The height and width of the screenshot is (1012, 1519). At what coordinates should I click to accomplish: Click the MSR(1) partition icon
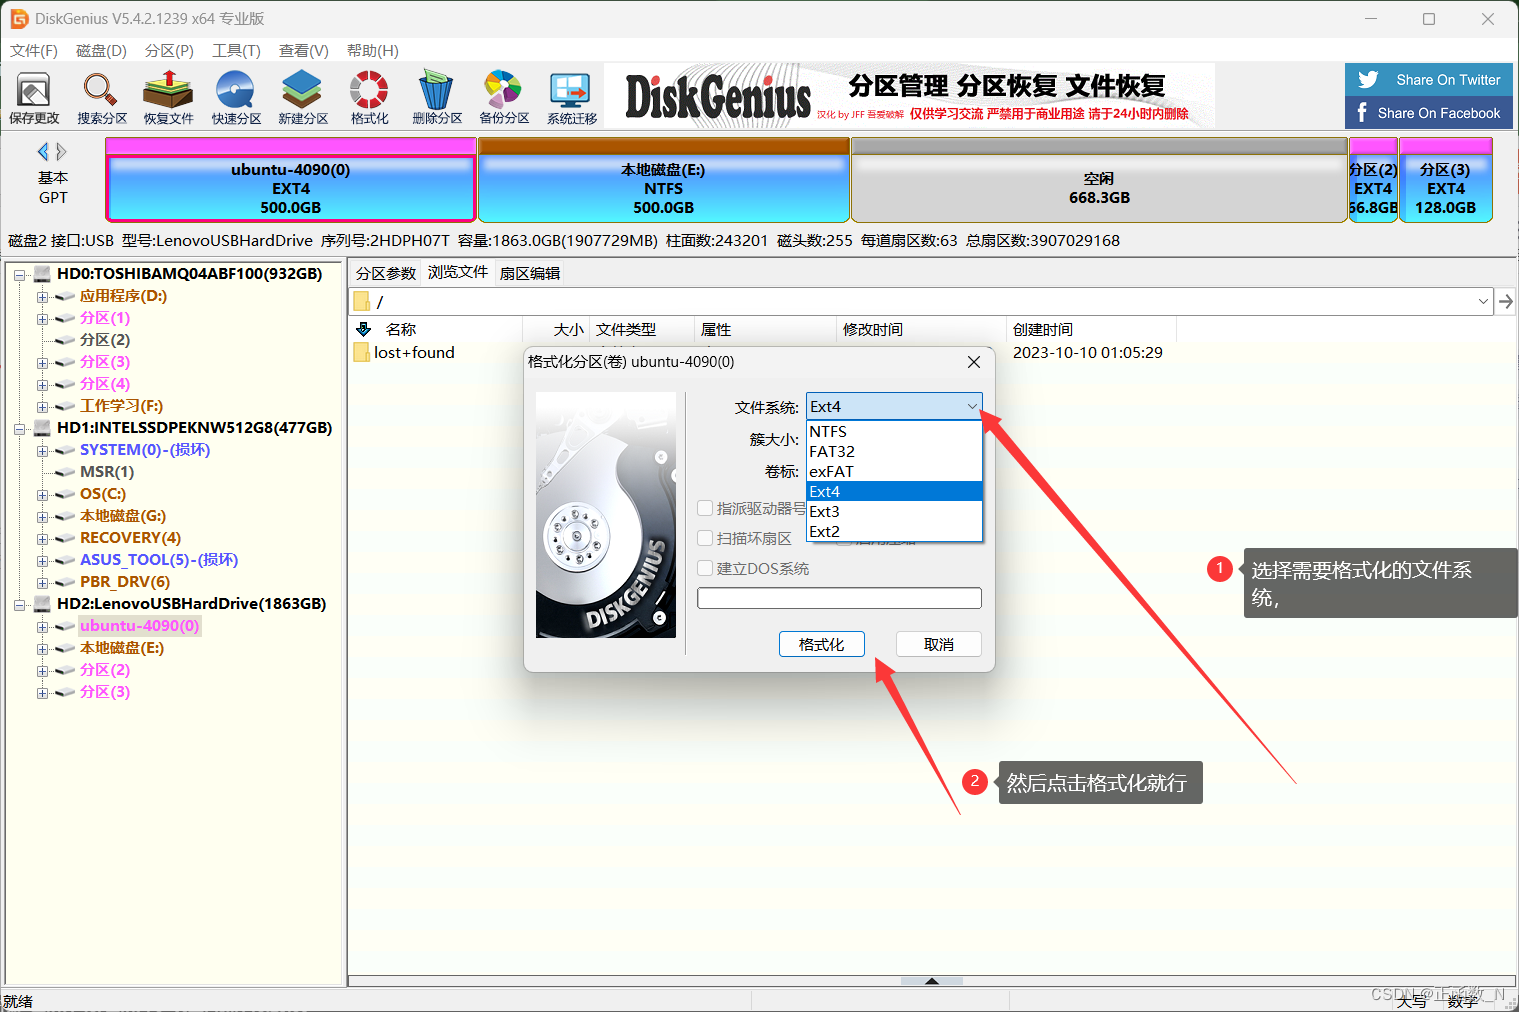point(65,472)
